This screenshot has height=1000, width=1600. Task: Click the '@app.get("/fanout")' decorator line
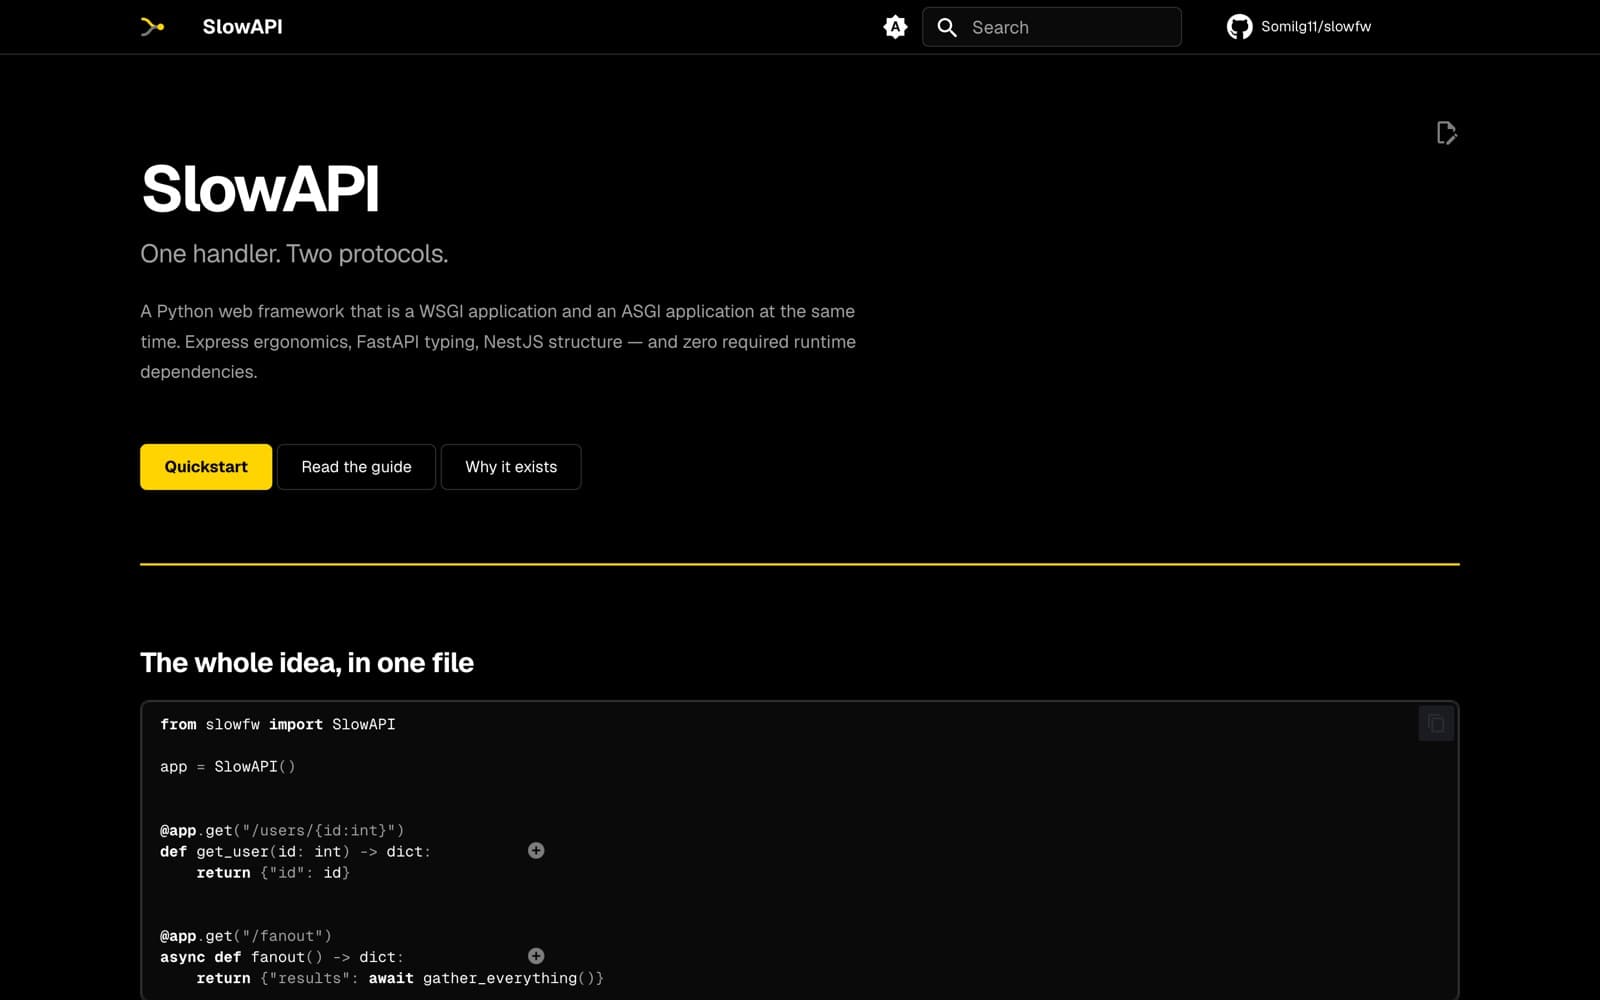click(246, 936)
